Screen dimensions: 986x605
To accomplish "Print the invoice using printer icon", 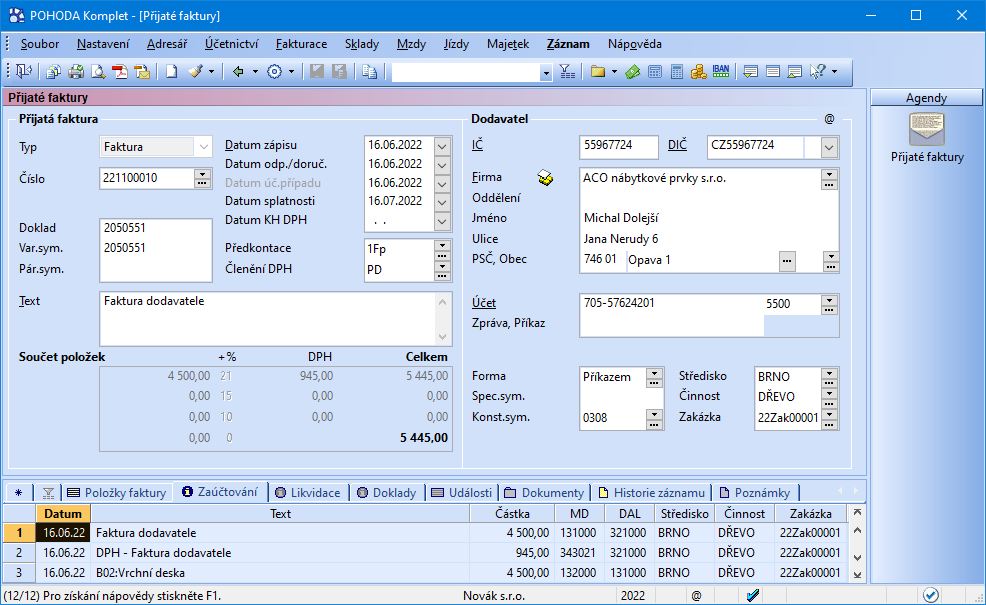I will pyautogui.click(x=76, y=72).
